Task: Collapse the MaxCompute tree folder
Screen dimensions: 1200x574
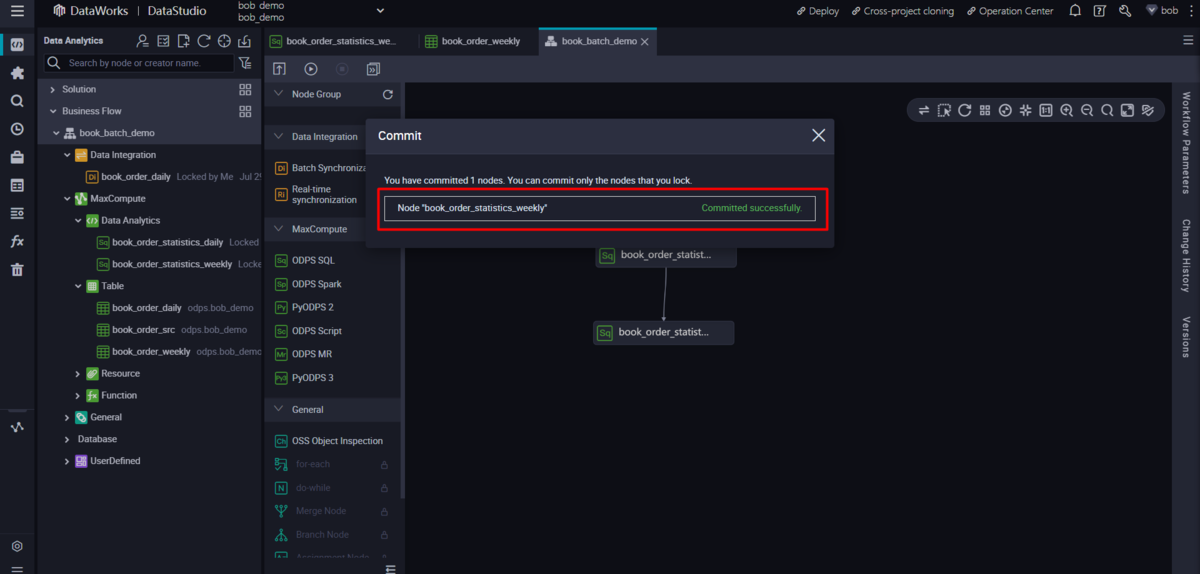Action: (67, 199)
